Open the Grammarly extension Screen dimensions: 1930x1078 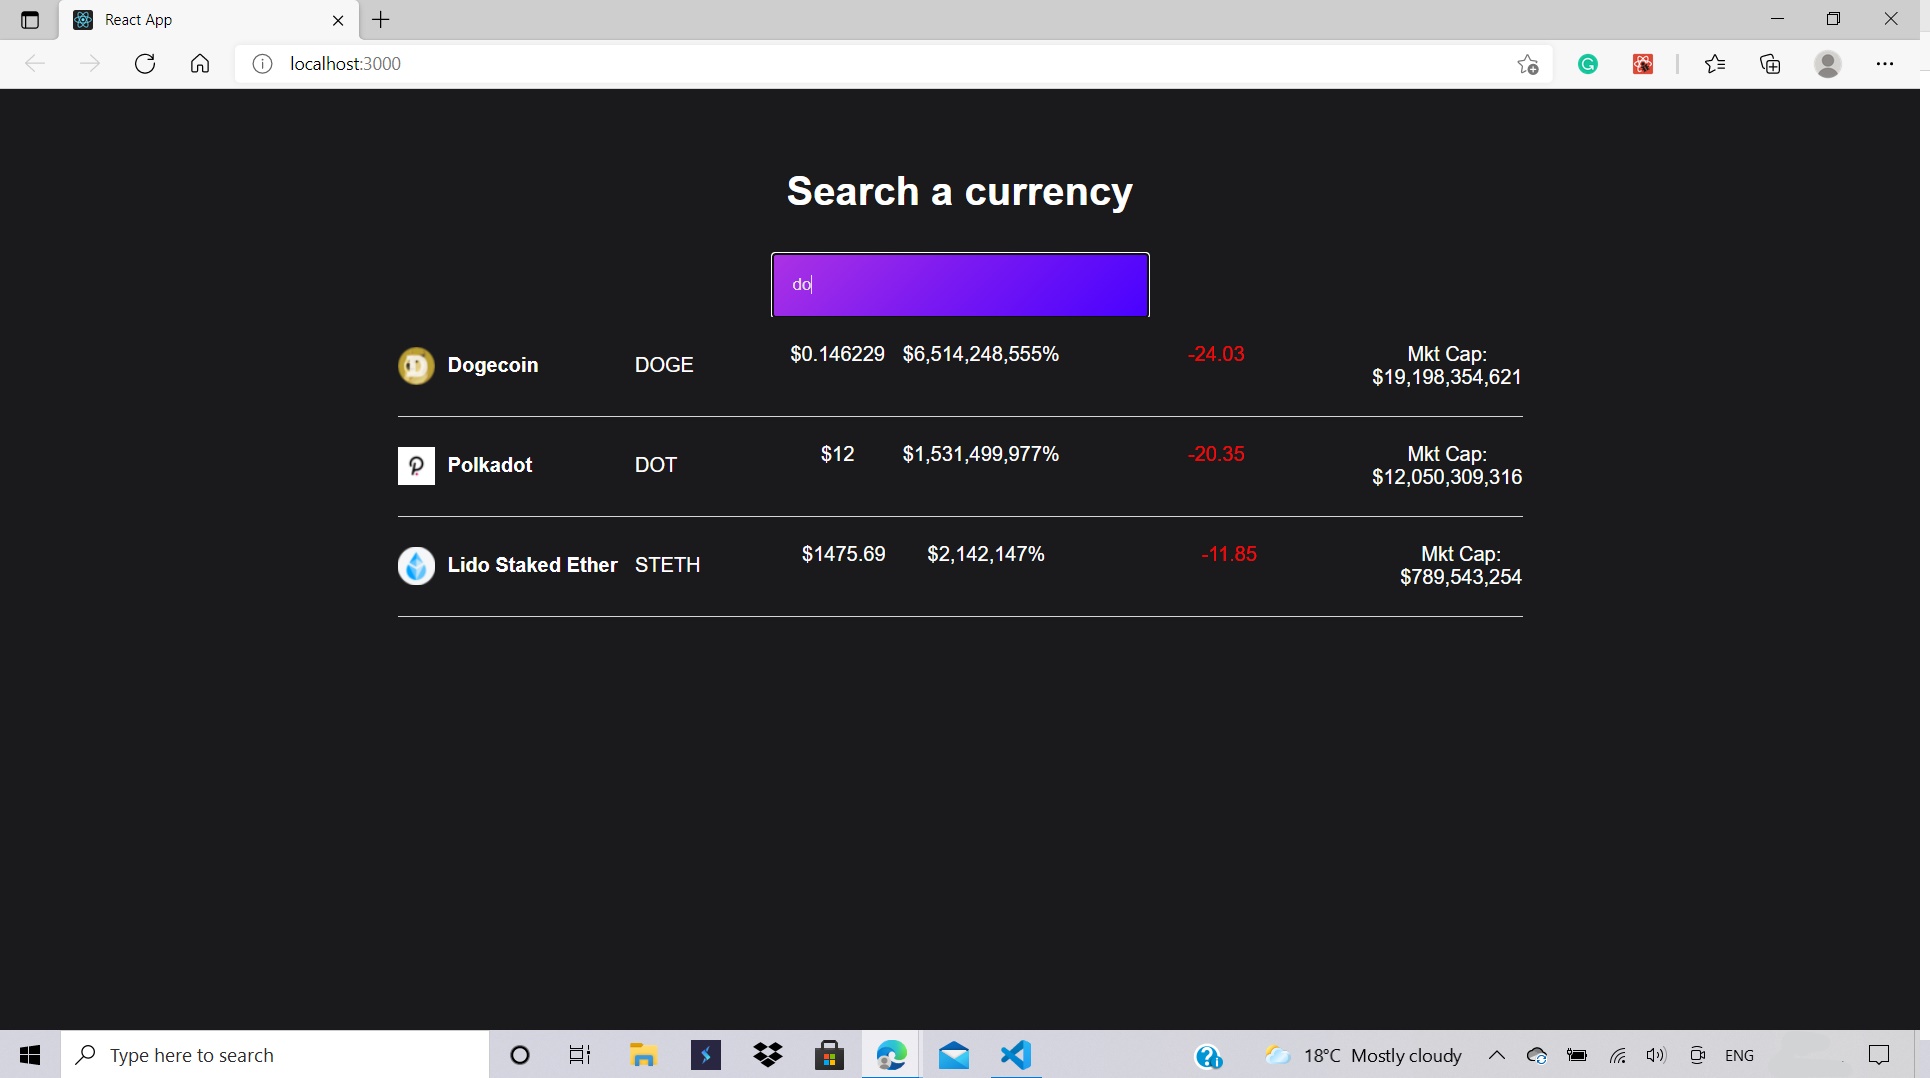(1589, 64)
